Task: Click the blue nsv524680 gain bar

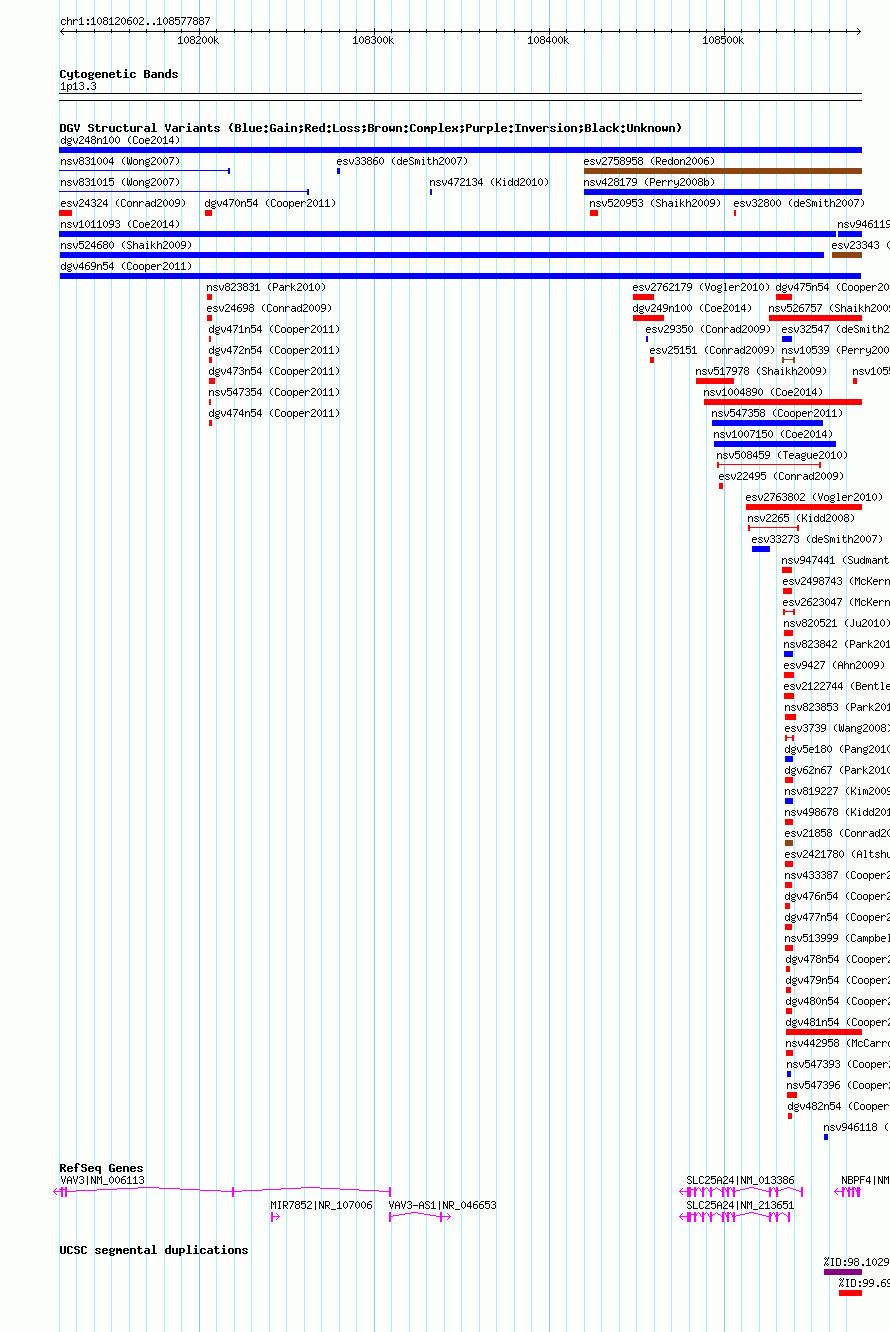Action: (442, 255)
